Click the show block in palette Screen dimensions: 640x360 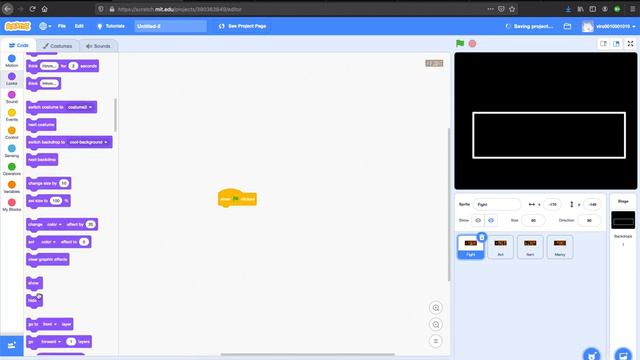(34, 283)
